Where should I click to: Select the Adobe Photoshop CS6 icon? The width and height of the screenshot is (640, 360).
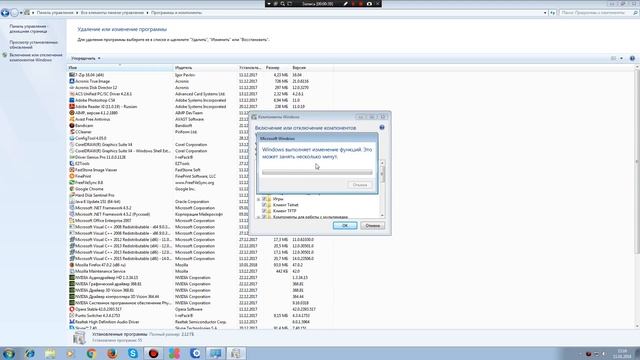[72, 100]
